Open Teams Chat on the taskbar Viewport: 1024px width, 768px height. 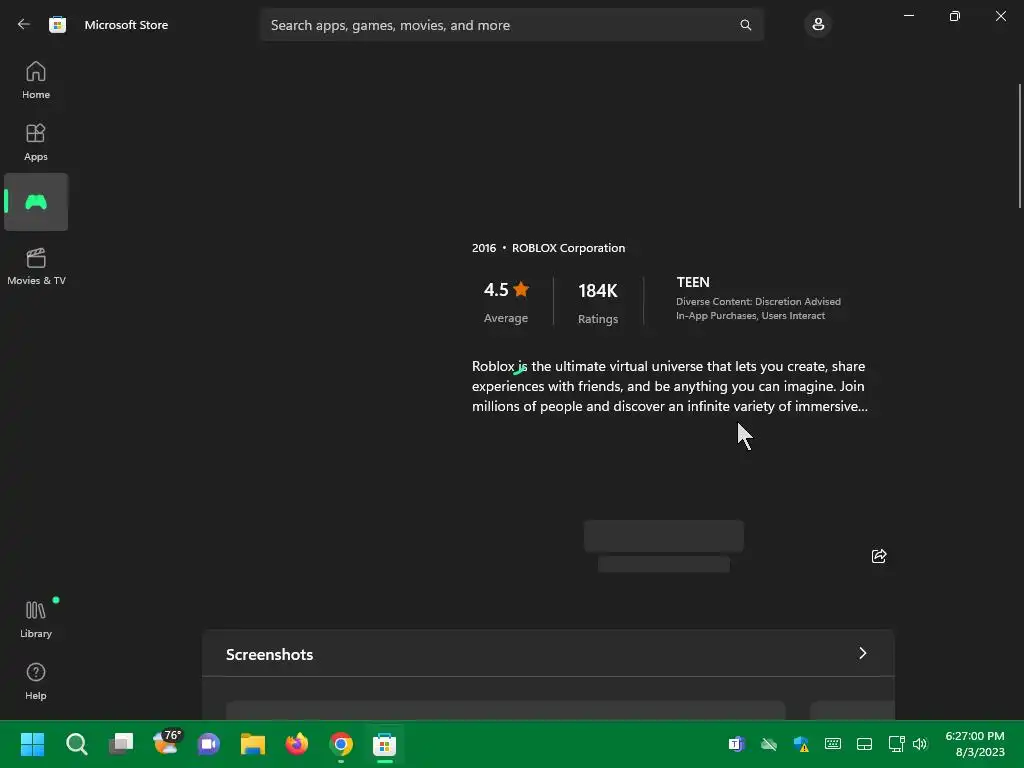point(209,744)
